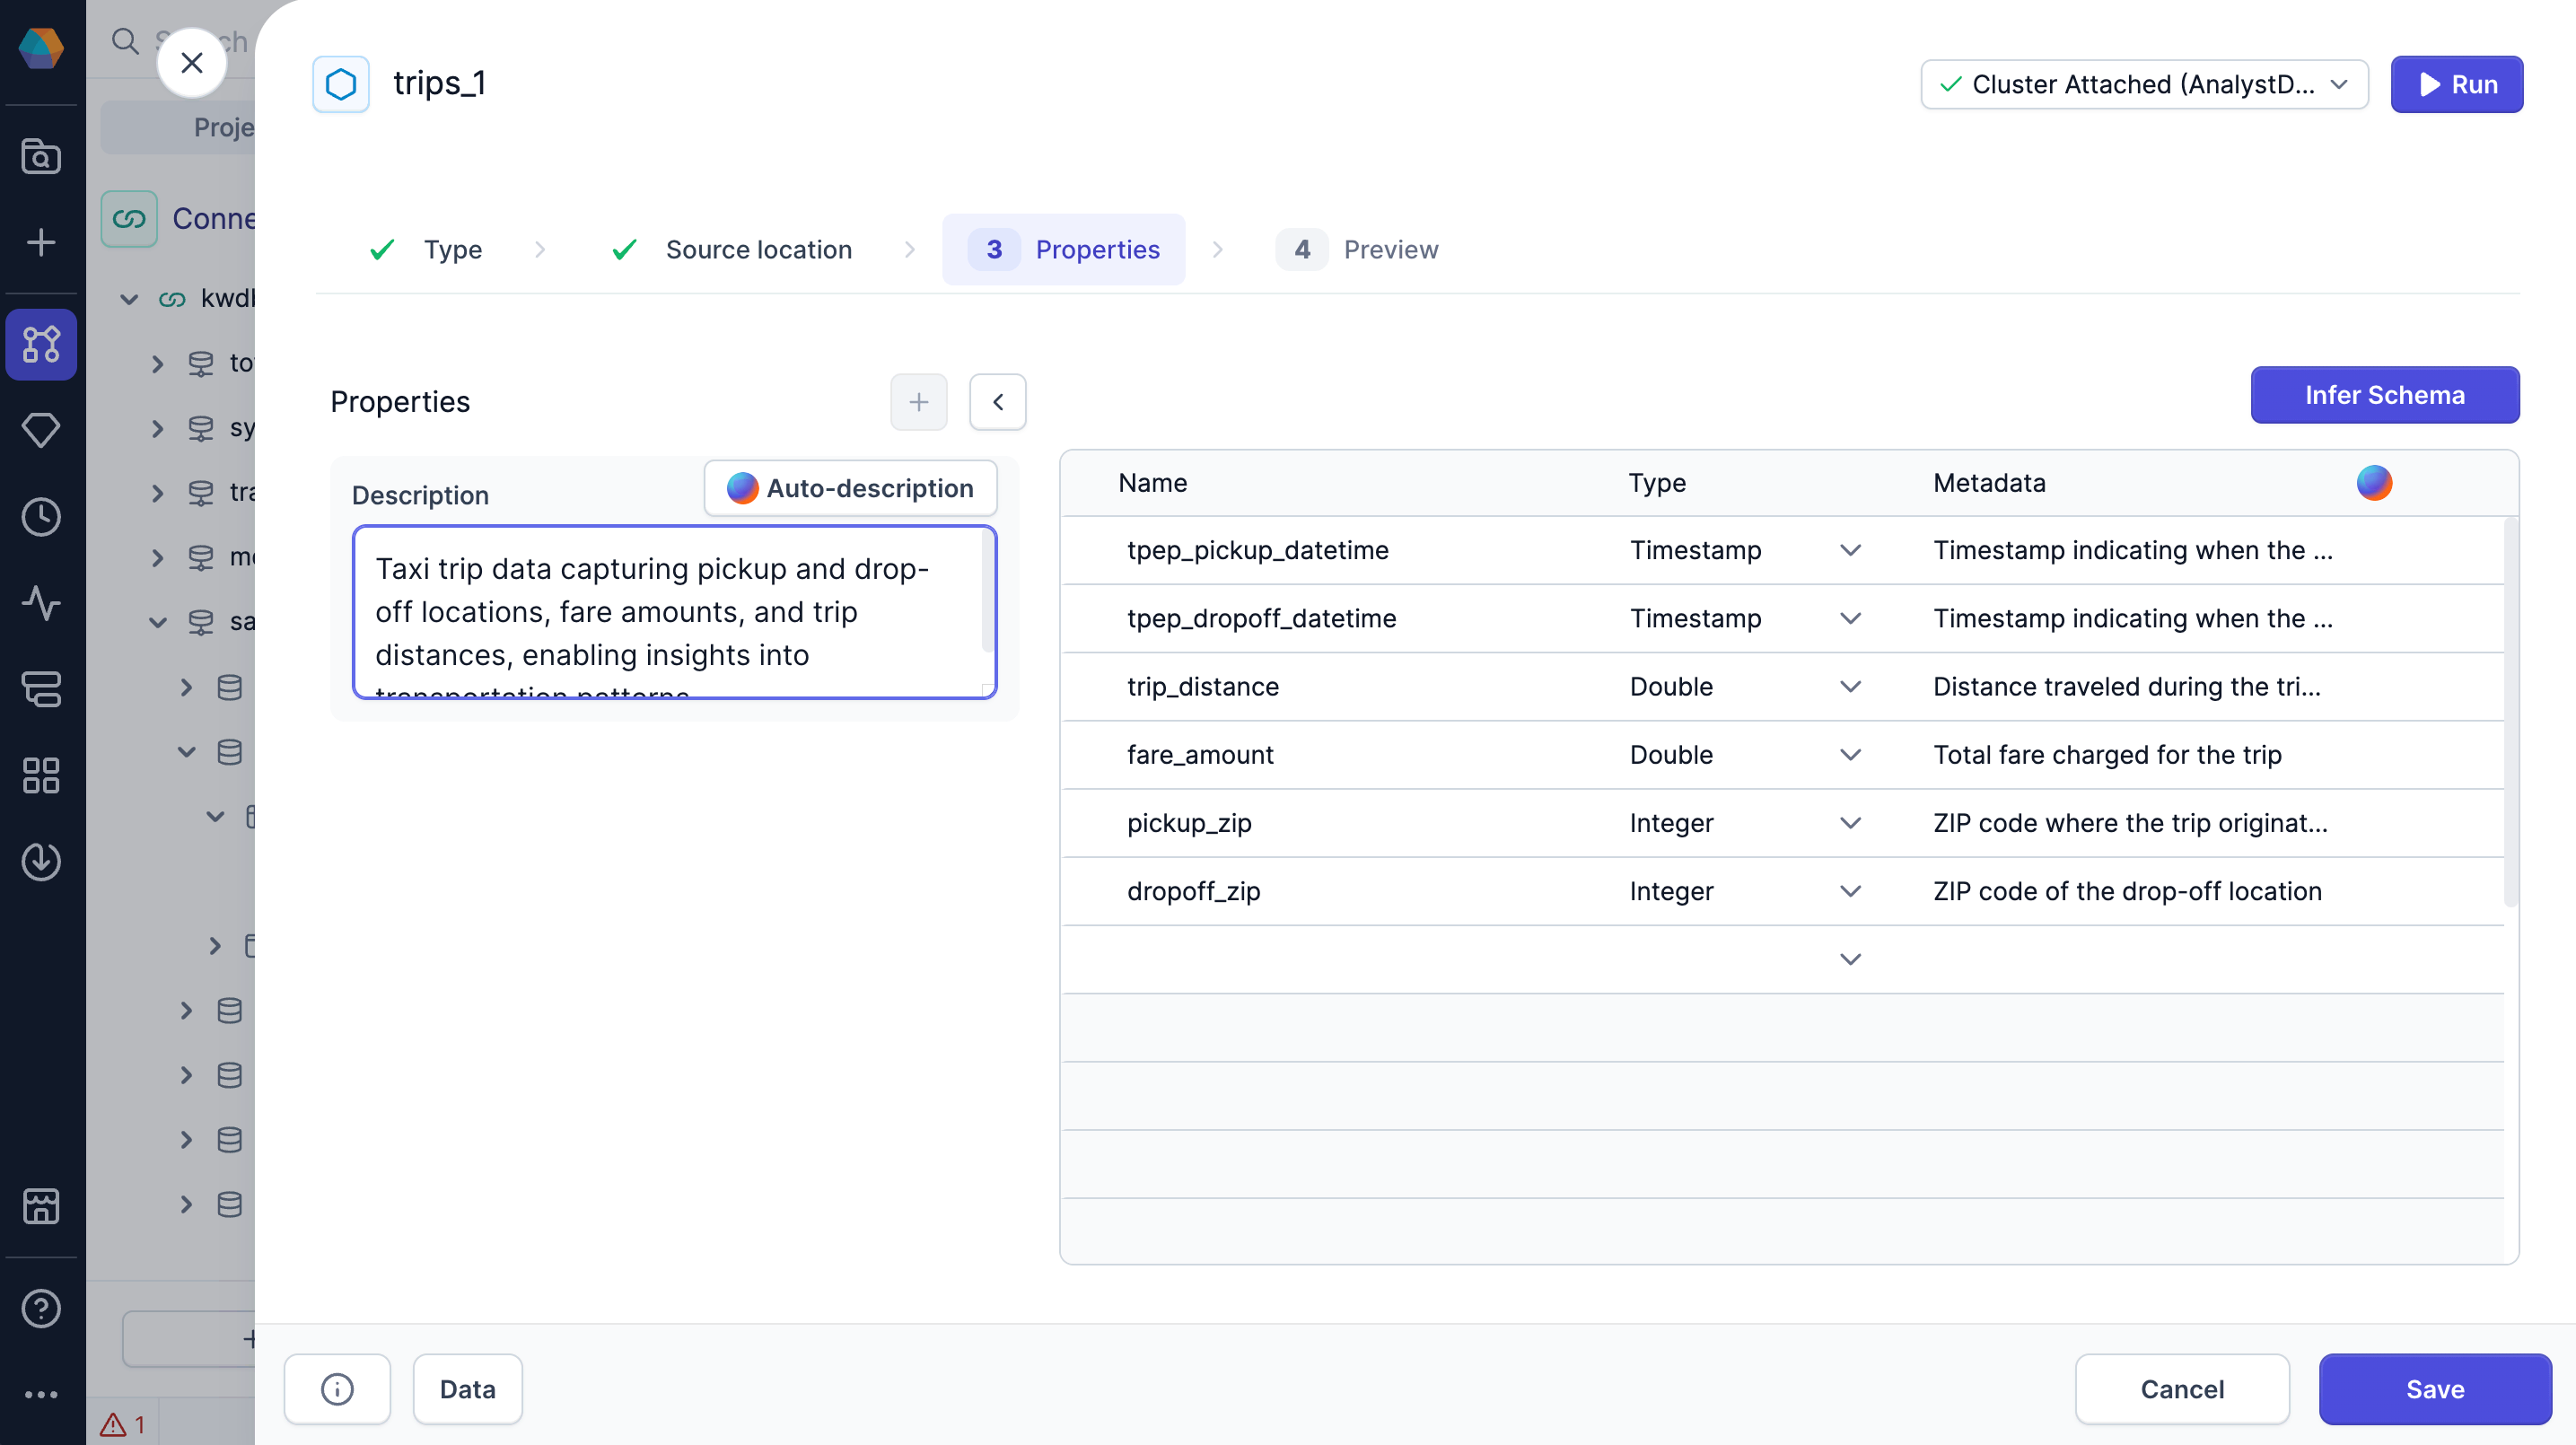Open type dropdown for trip_distance
This screenshot has height=1445, width=2576.
tap(1850, 686)
